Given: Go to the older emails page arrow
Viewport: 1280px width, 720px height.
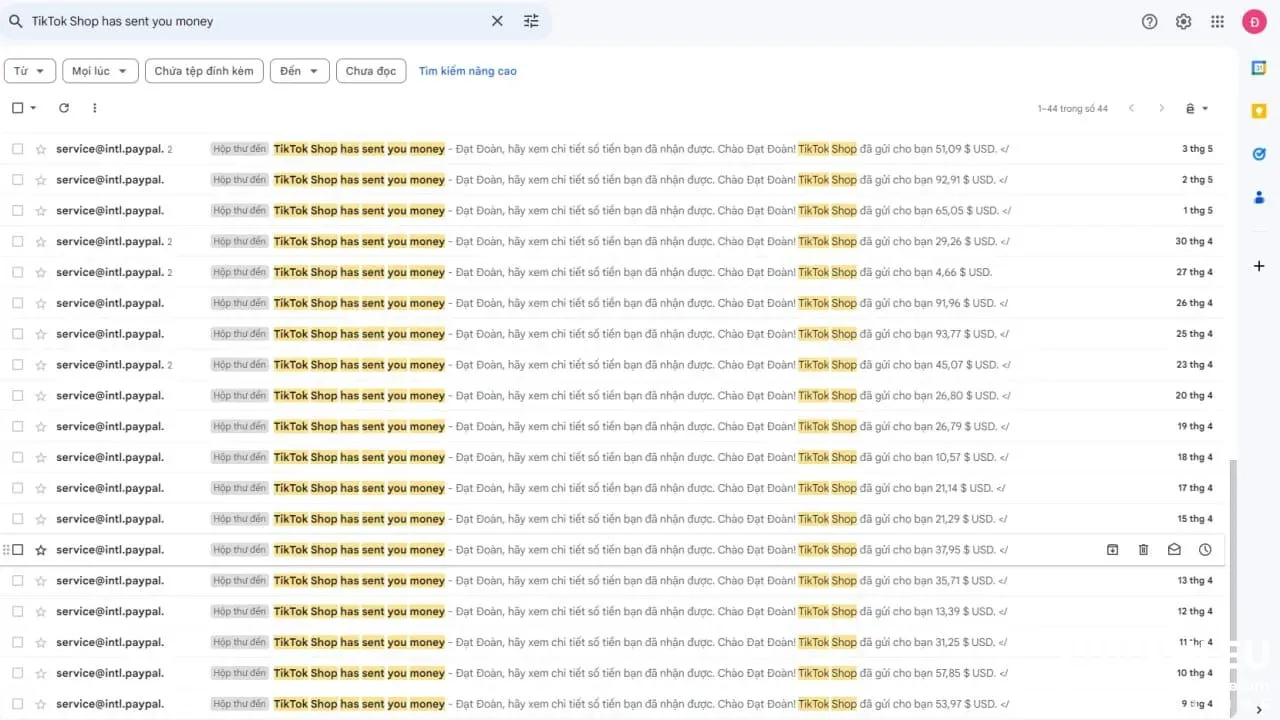Looking at the screenshot, I should tap(1161, 108).
